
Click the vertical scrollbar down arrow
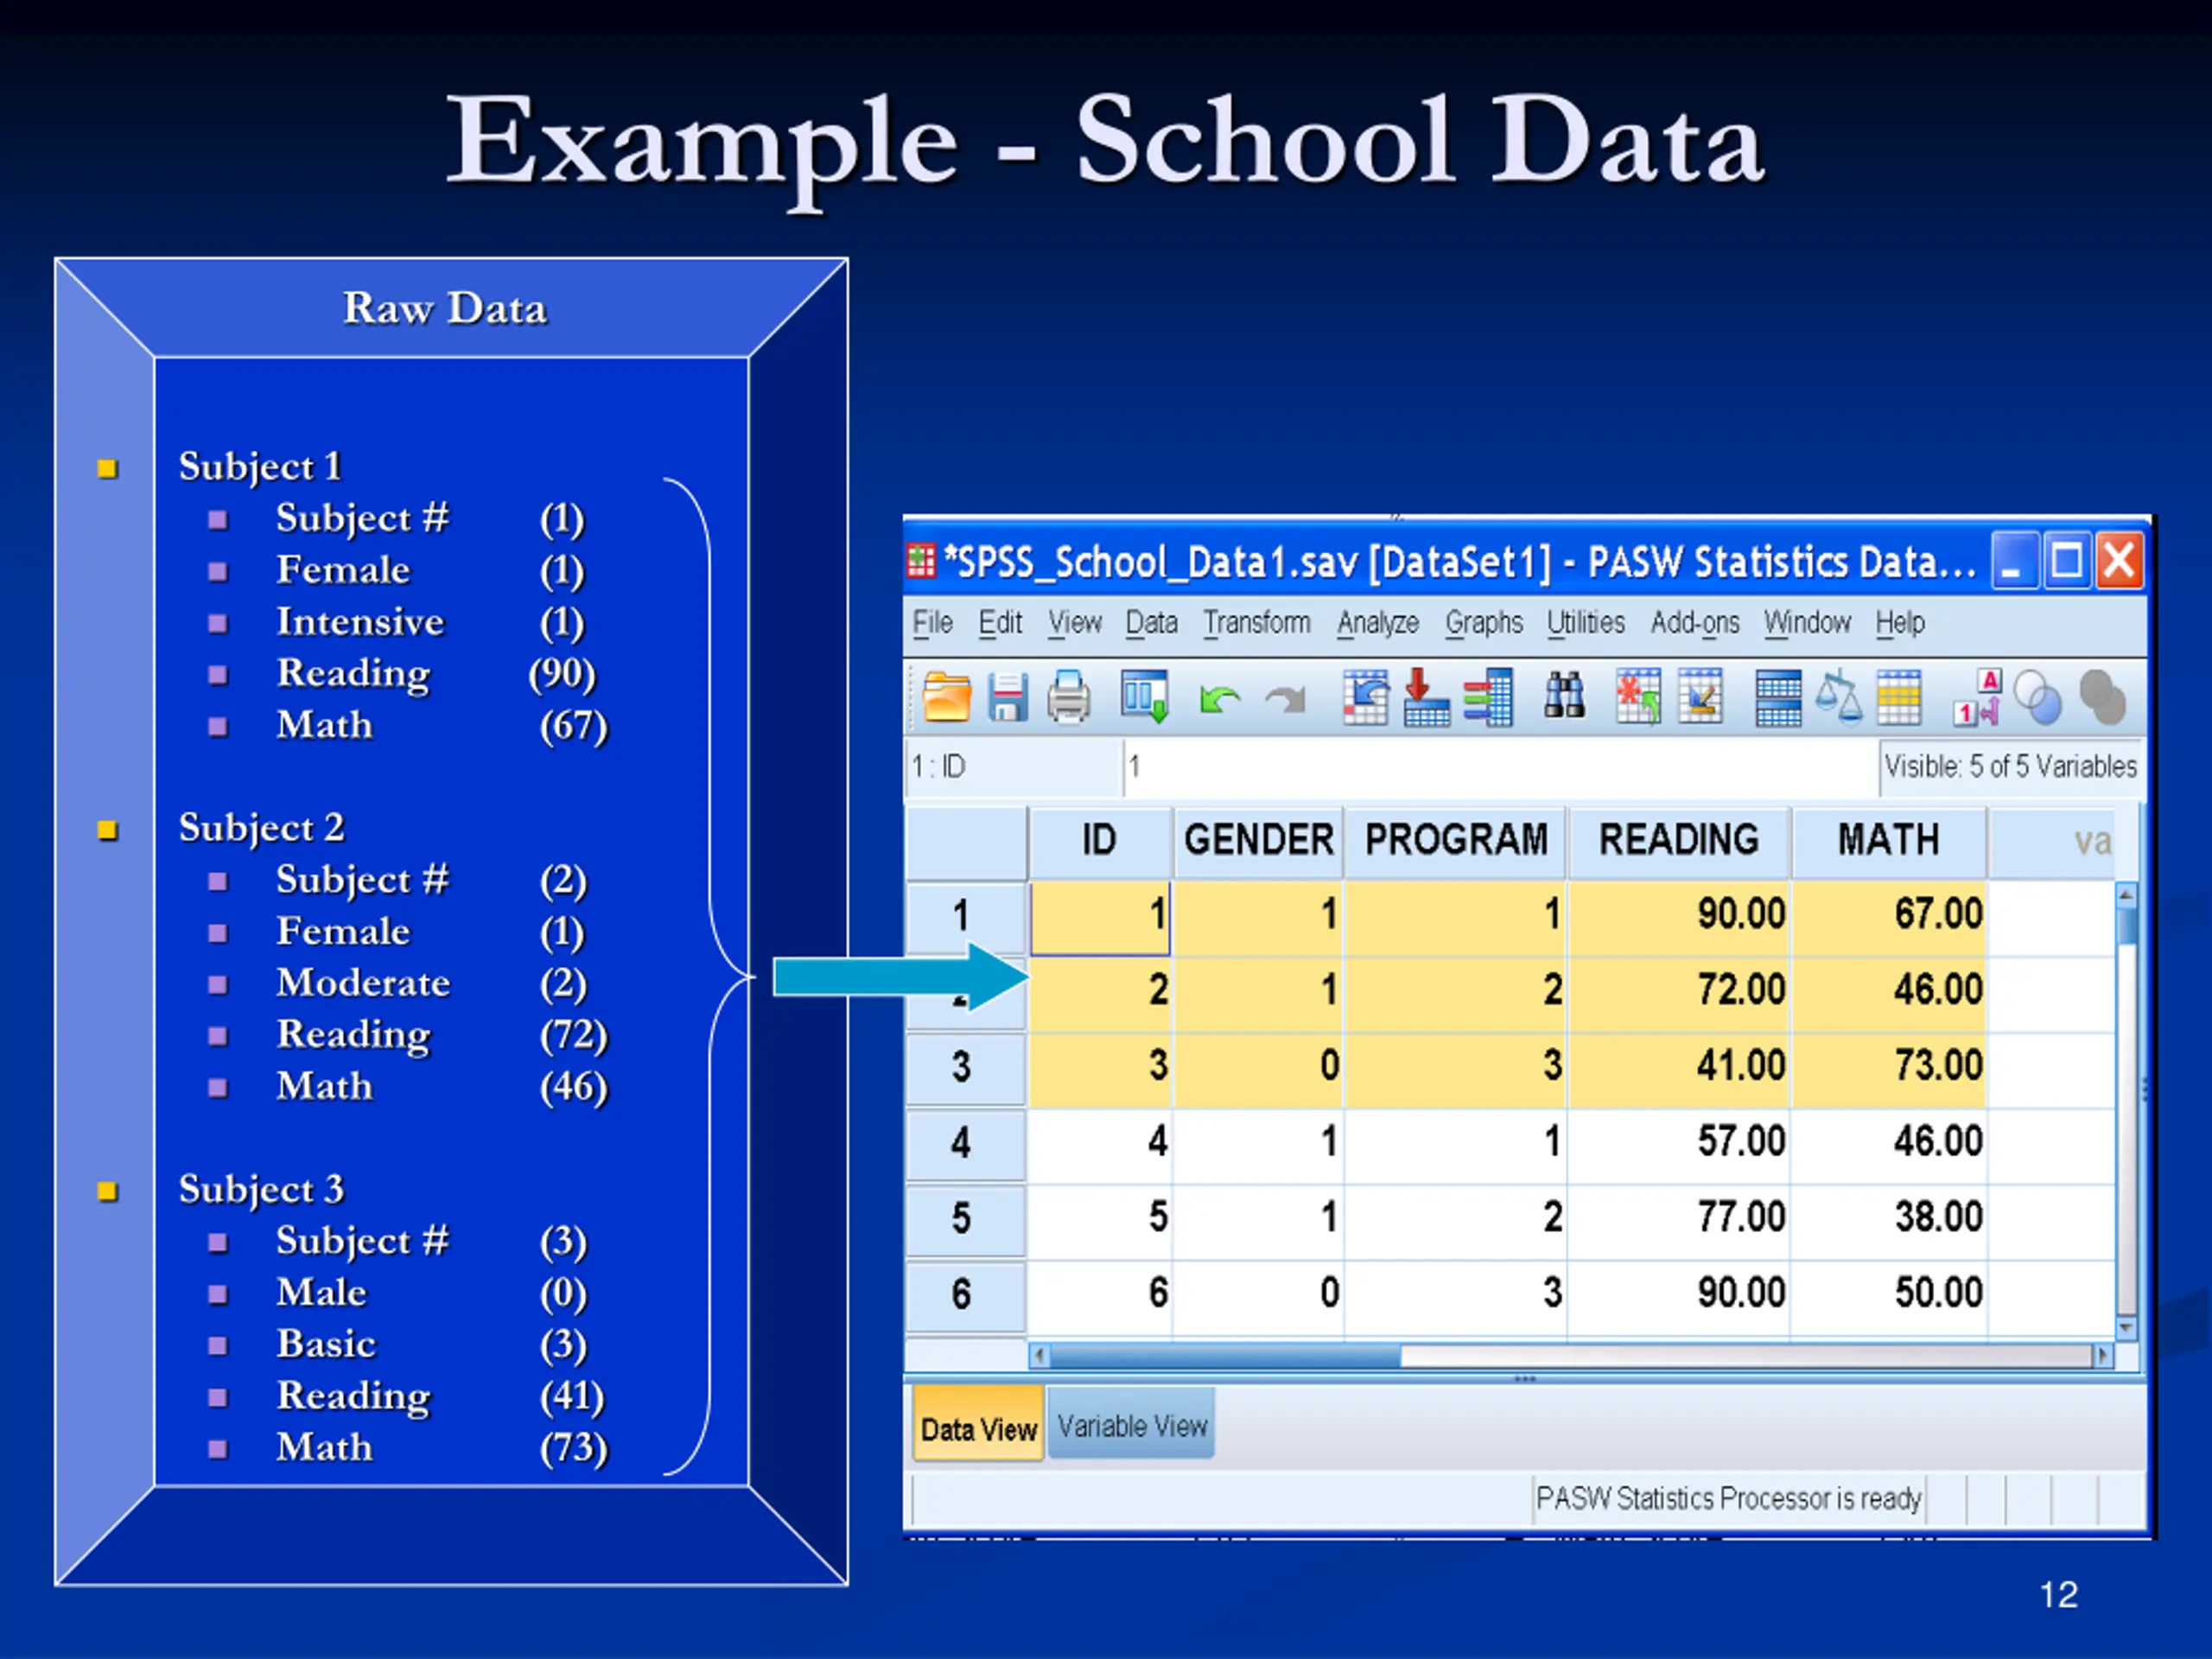pos(2127,1328)
